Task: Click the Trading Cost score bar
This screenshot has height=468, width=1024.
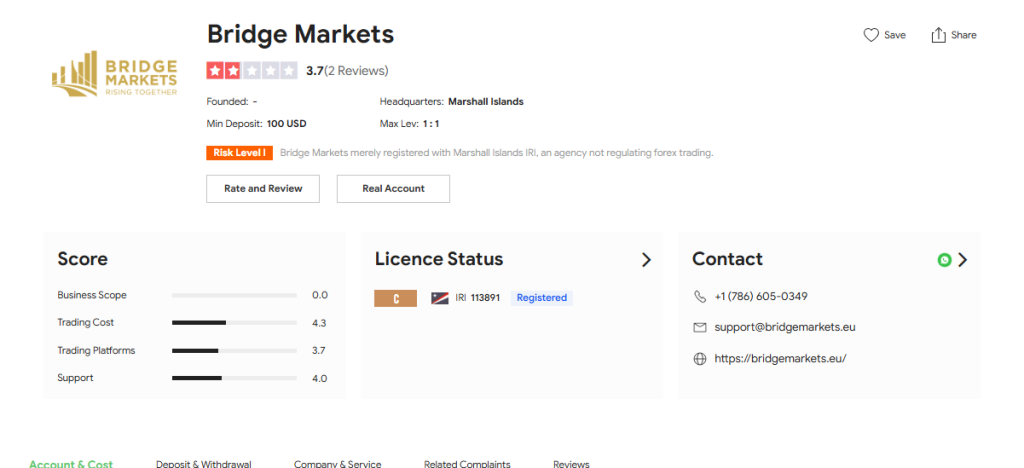Action: pos(234,323)
